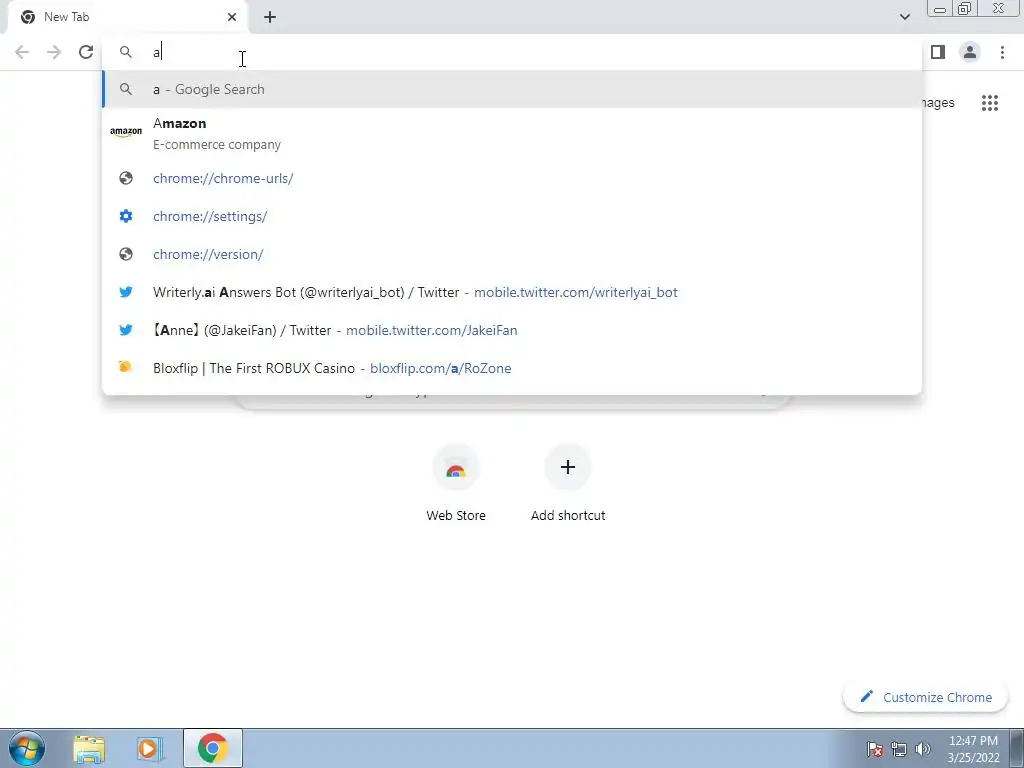Click magnifier icon in Google Search suggestion
Image resolution: width=1024 pixels, height=768 pixels.
point(126,89)
